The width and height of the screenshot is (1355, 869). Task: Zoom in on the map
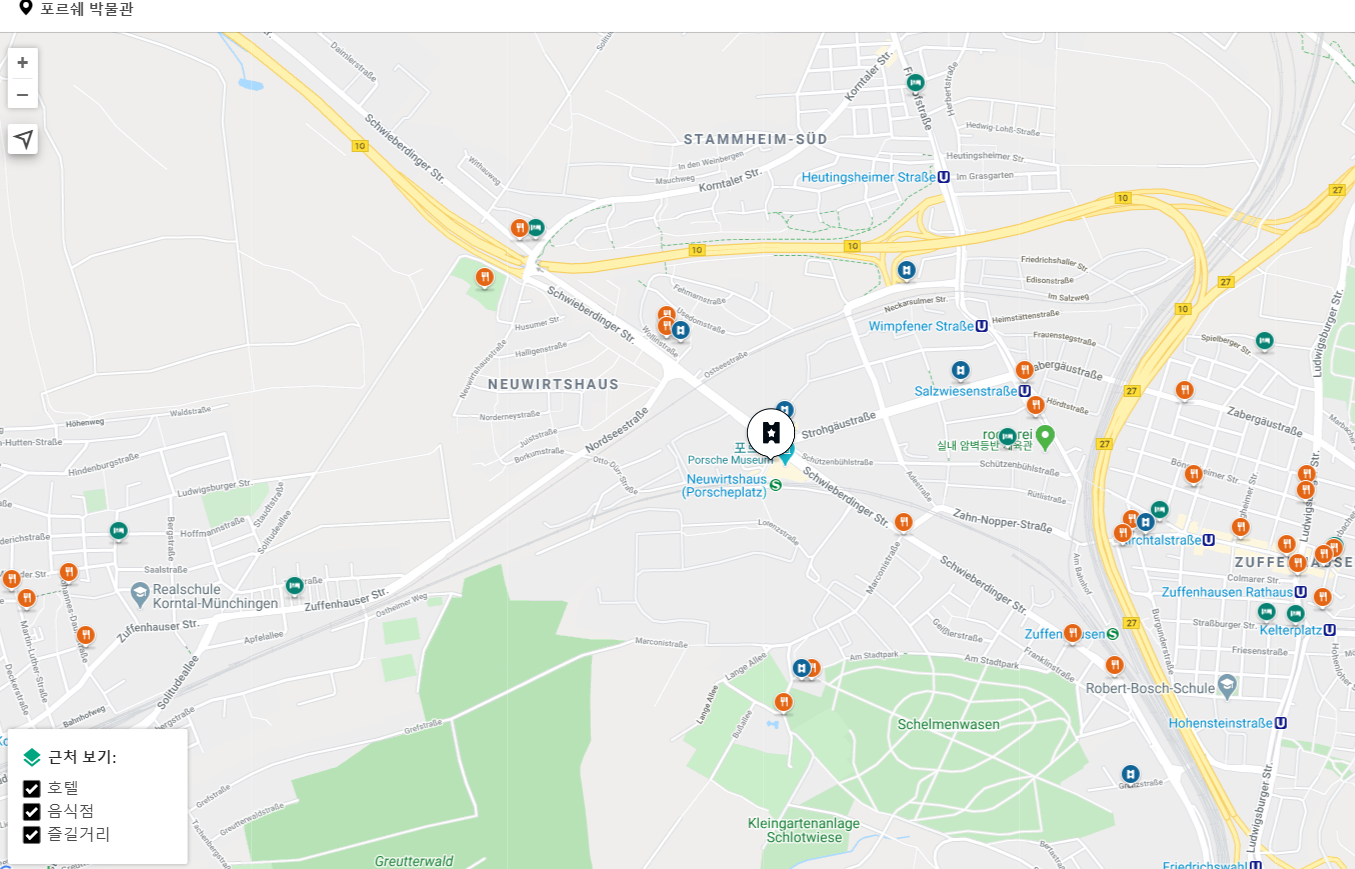tap(22, 63)
